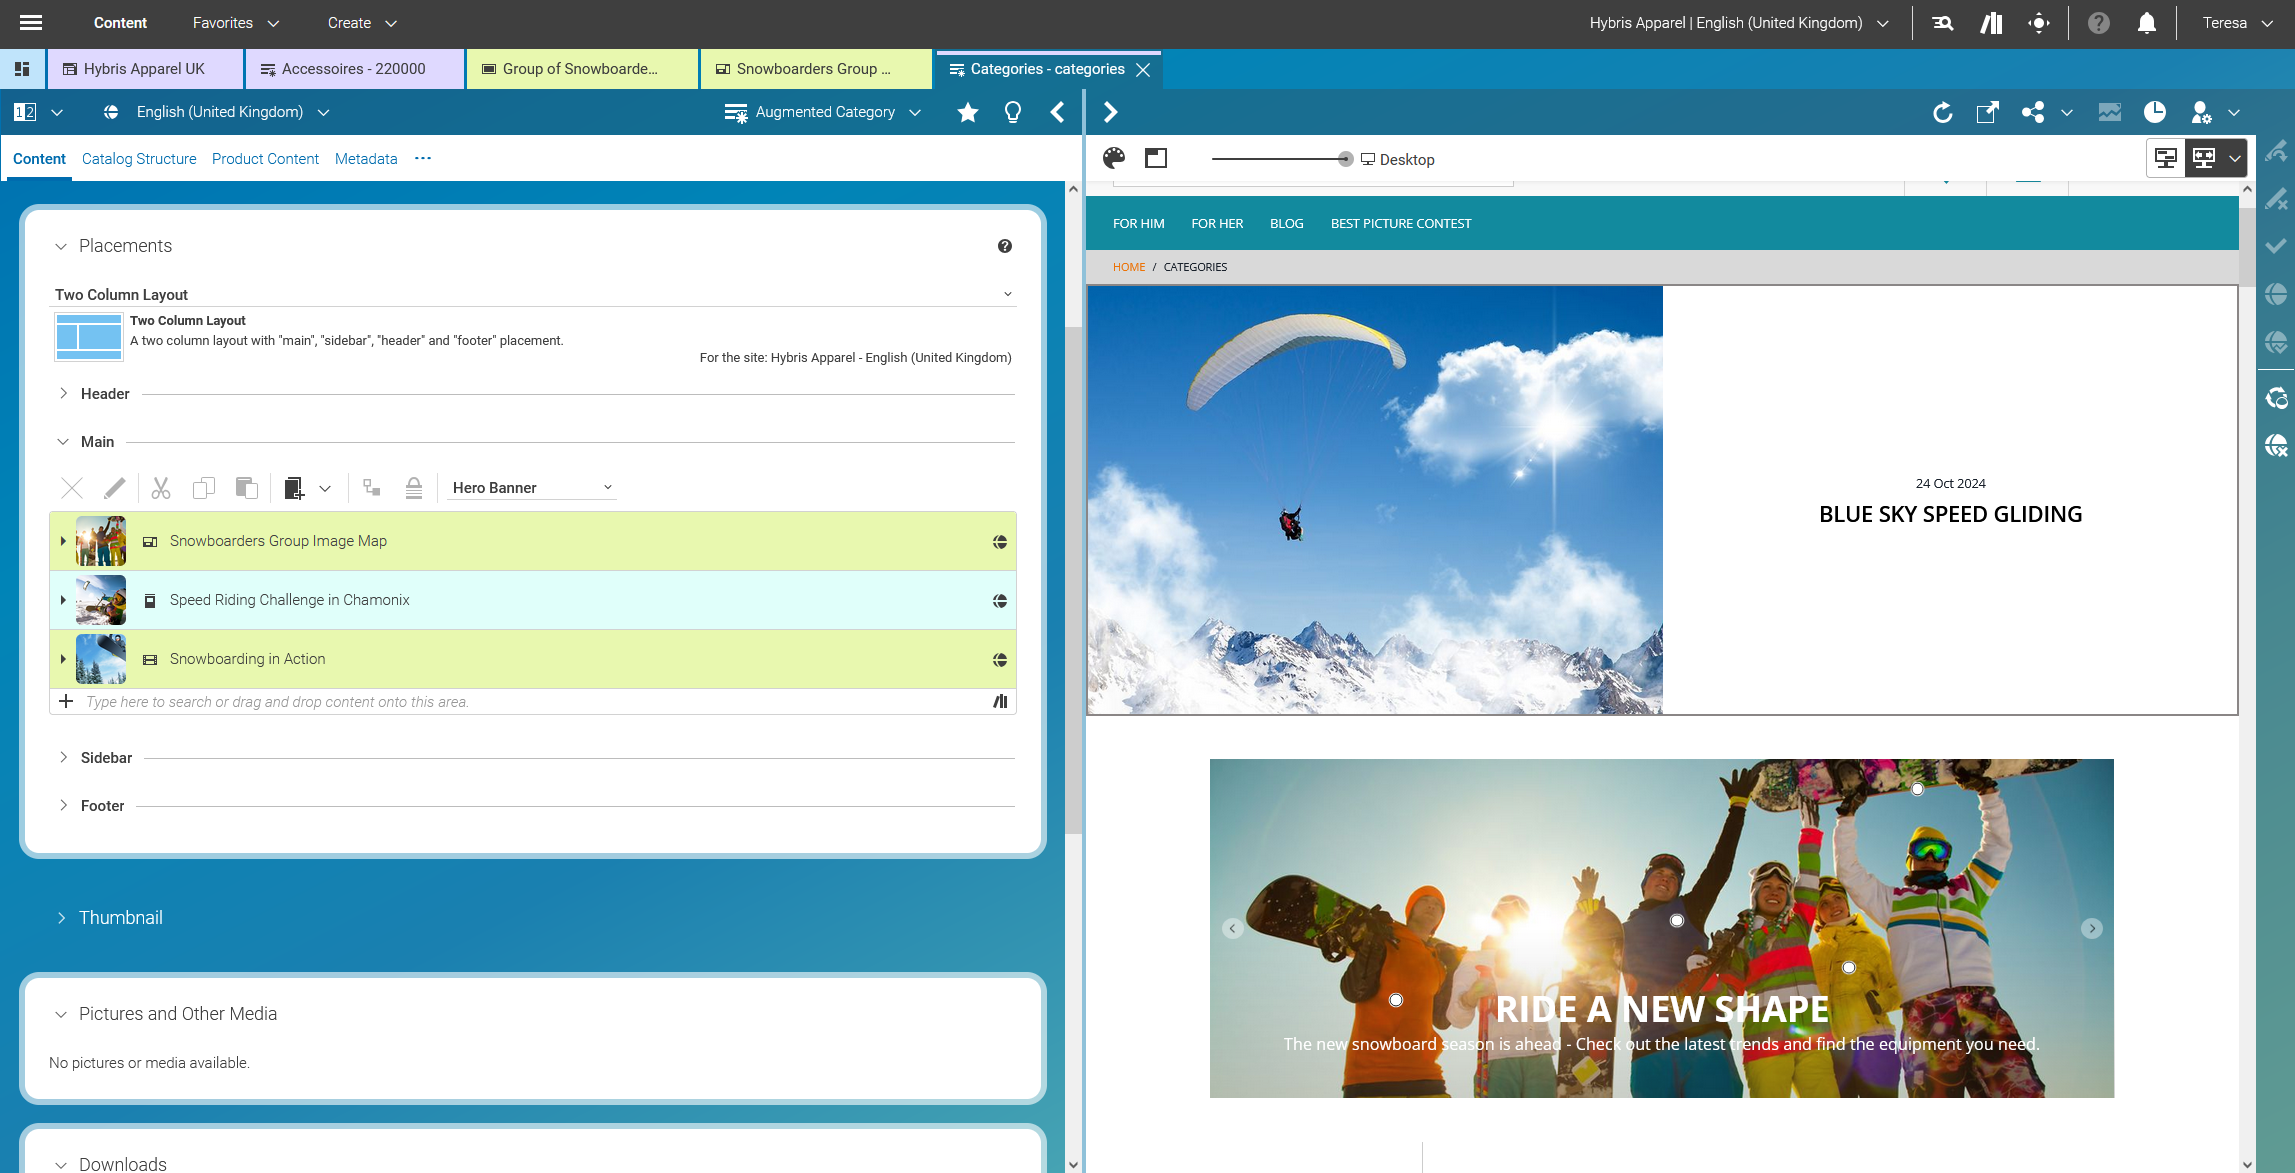Click the HOME breadcrumb link
This screenshot has height=1173, width=2295.
point(1129,267)
